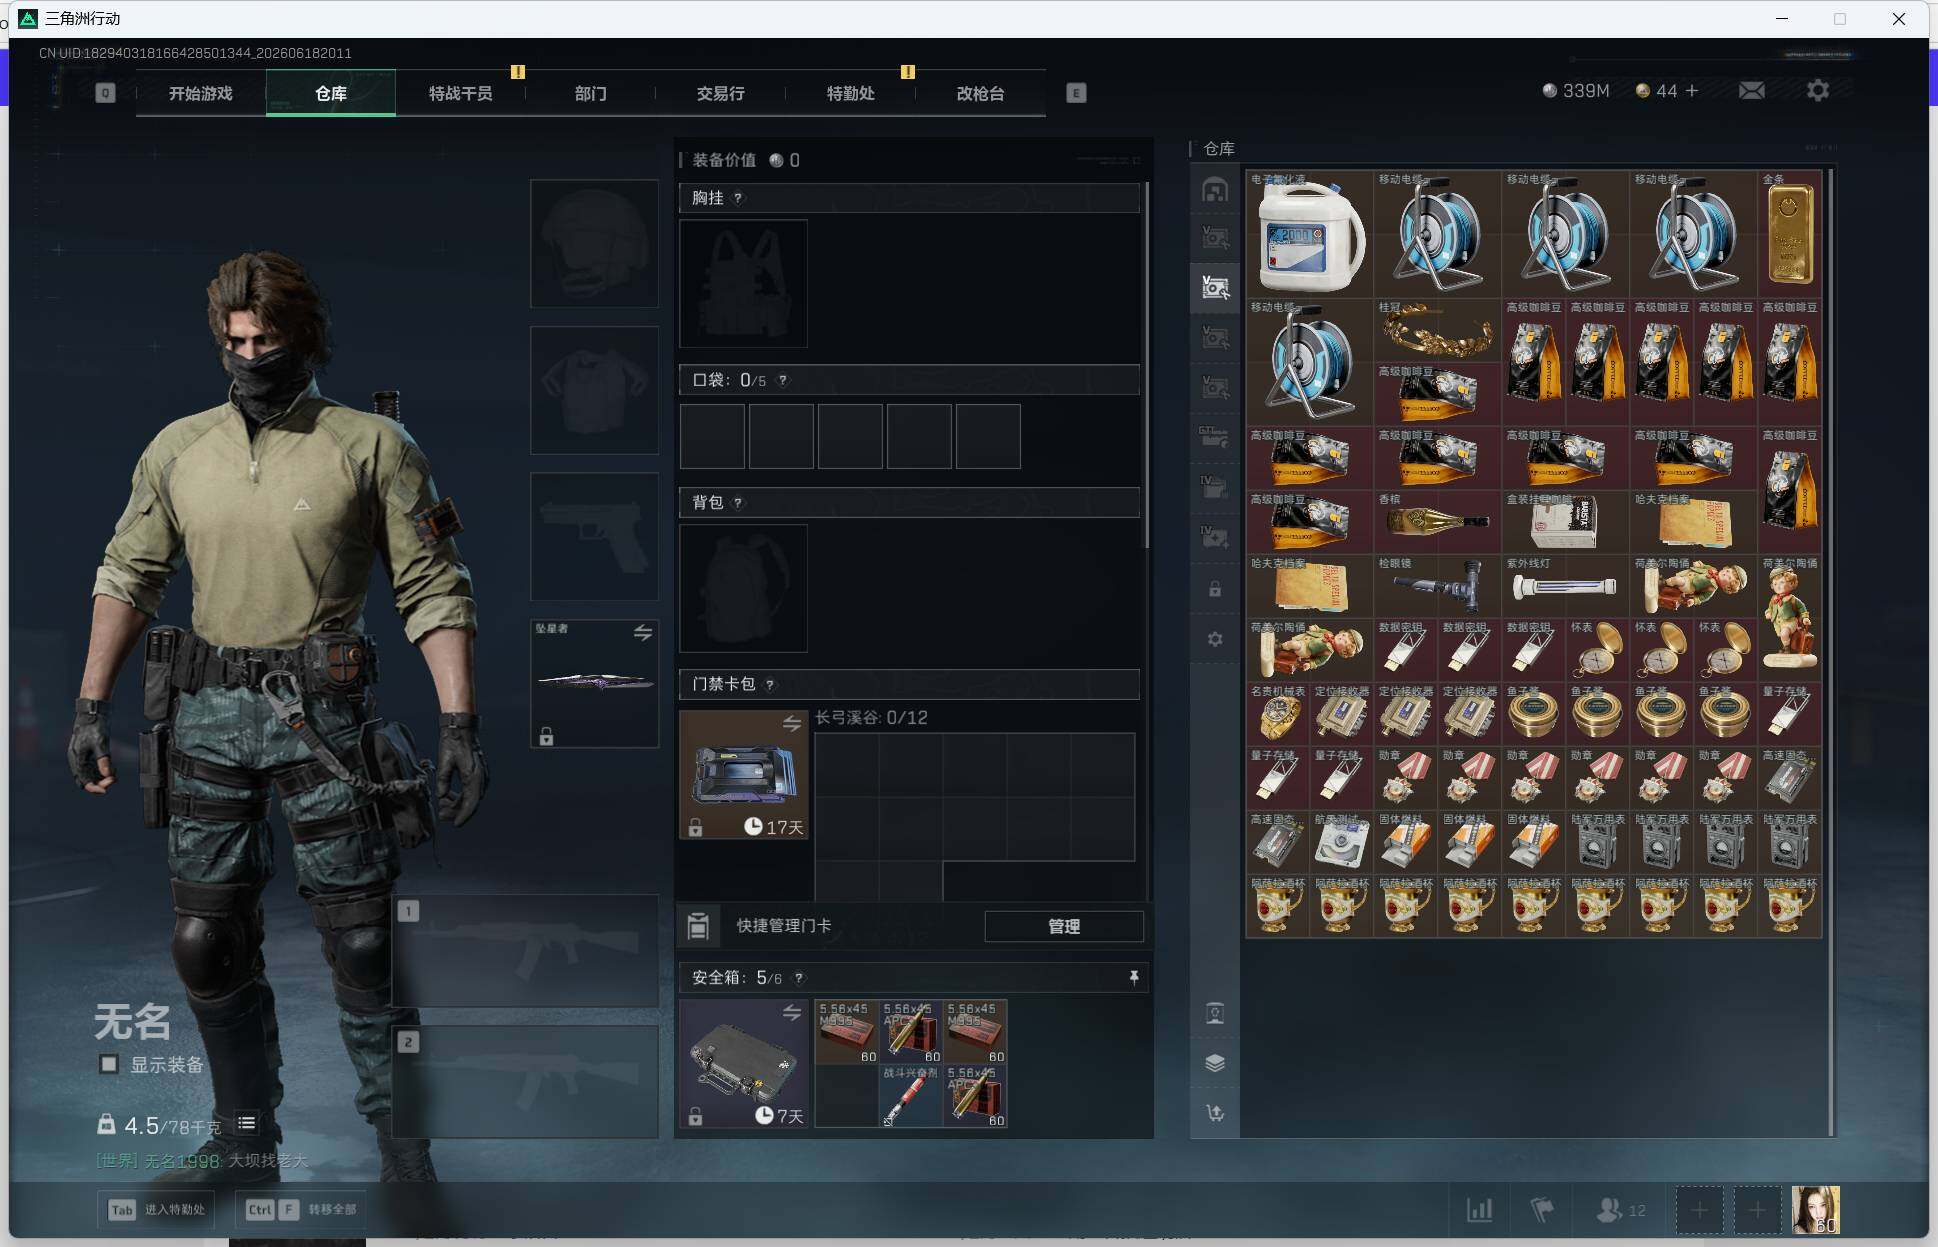The height and width of the screenshot is (1247, 1938).
Task: Switch to the 特勤处 tab
Action: [851, 93]
